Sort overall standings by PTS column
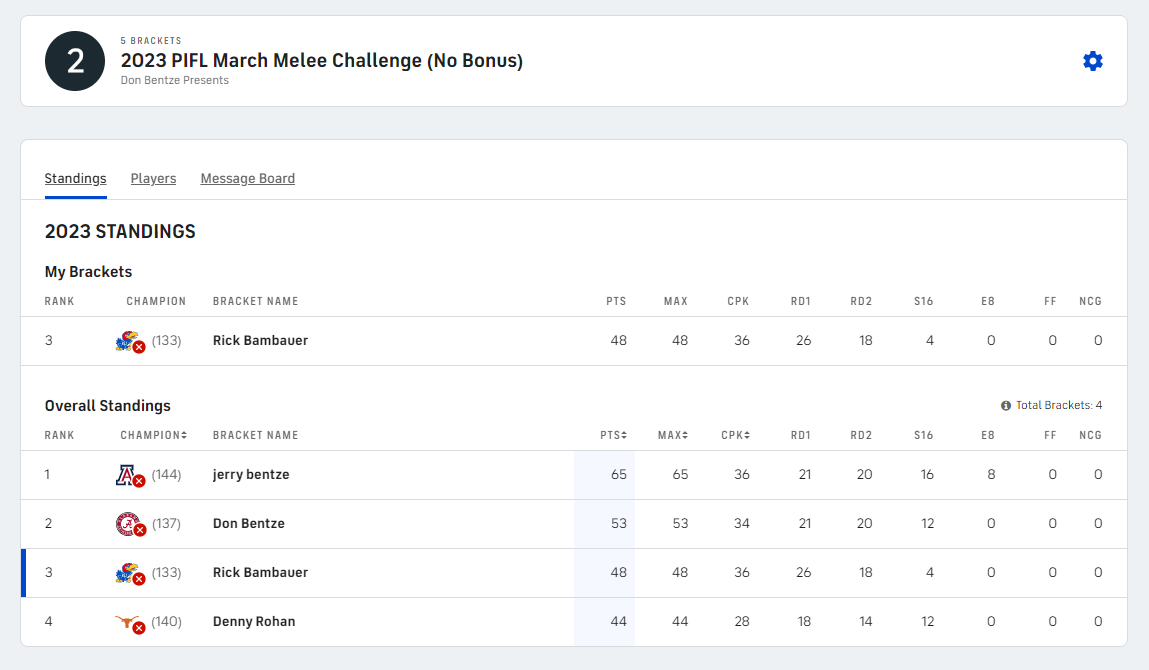The width and height of the screenshot is (1149, 670). tap(613, 435)
